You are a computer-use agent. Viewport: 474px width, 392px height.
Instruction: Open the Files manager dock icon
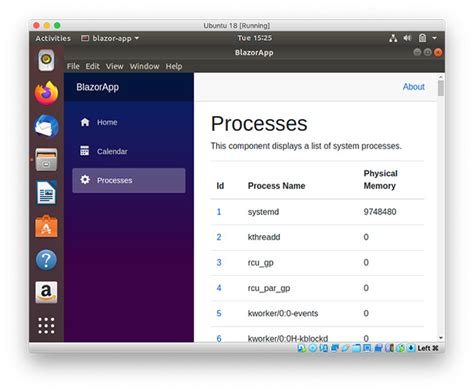pyautogui.click(x=46, y=160)
